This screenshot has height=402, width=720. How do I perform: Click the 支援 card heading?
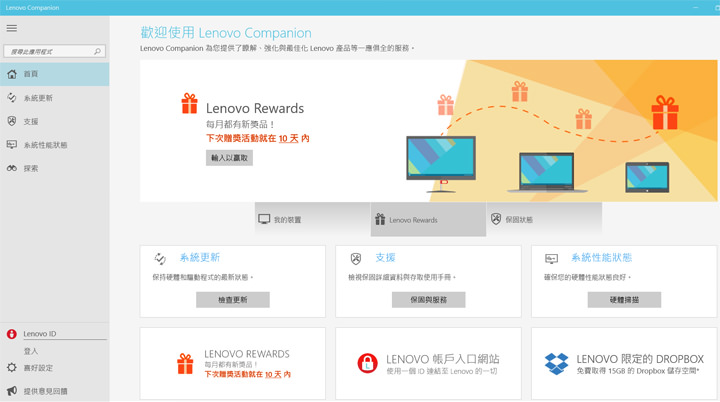click(385, 258)
